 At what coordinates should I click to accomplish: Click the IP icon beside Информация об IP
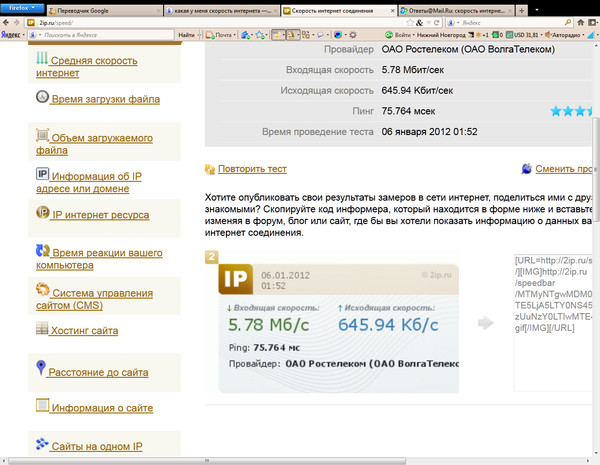click(42, 174)
